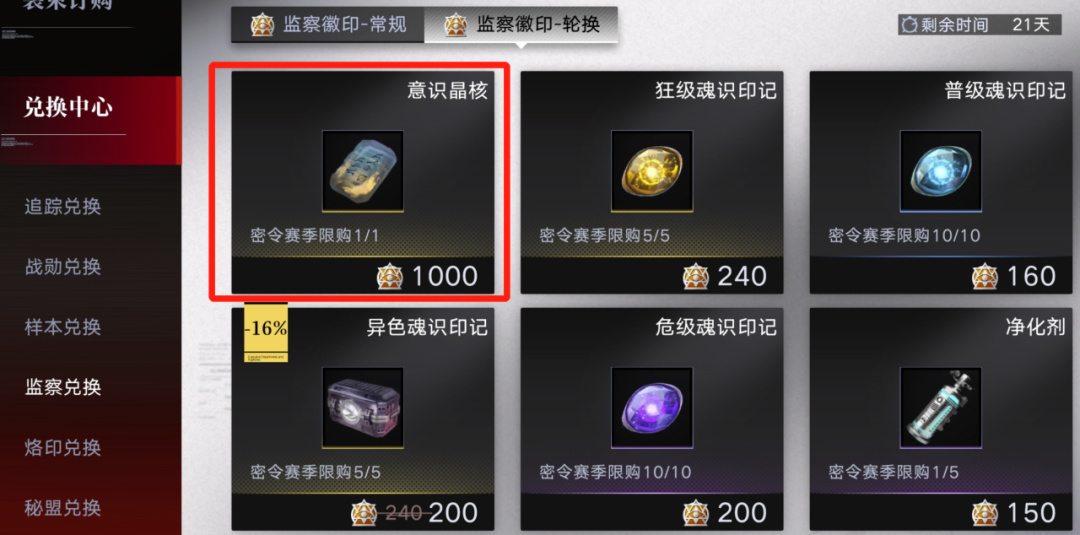The width and height of the screenshot is (1080, 535).
Task: Open 战勋兑换 in the sidebar
Action: coord(63,266)
